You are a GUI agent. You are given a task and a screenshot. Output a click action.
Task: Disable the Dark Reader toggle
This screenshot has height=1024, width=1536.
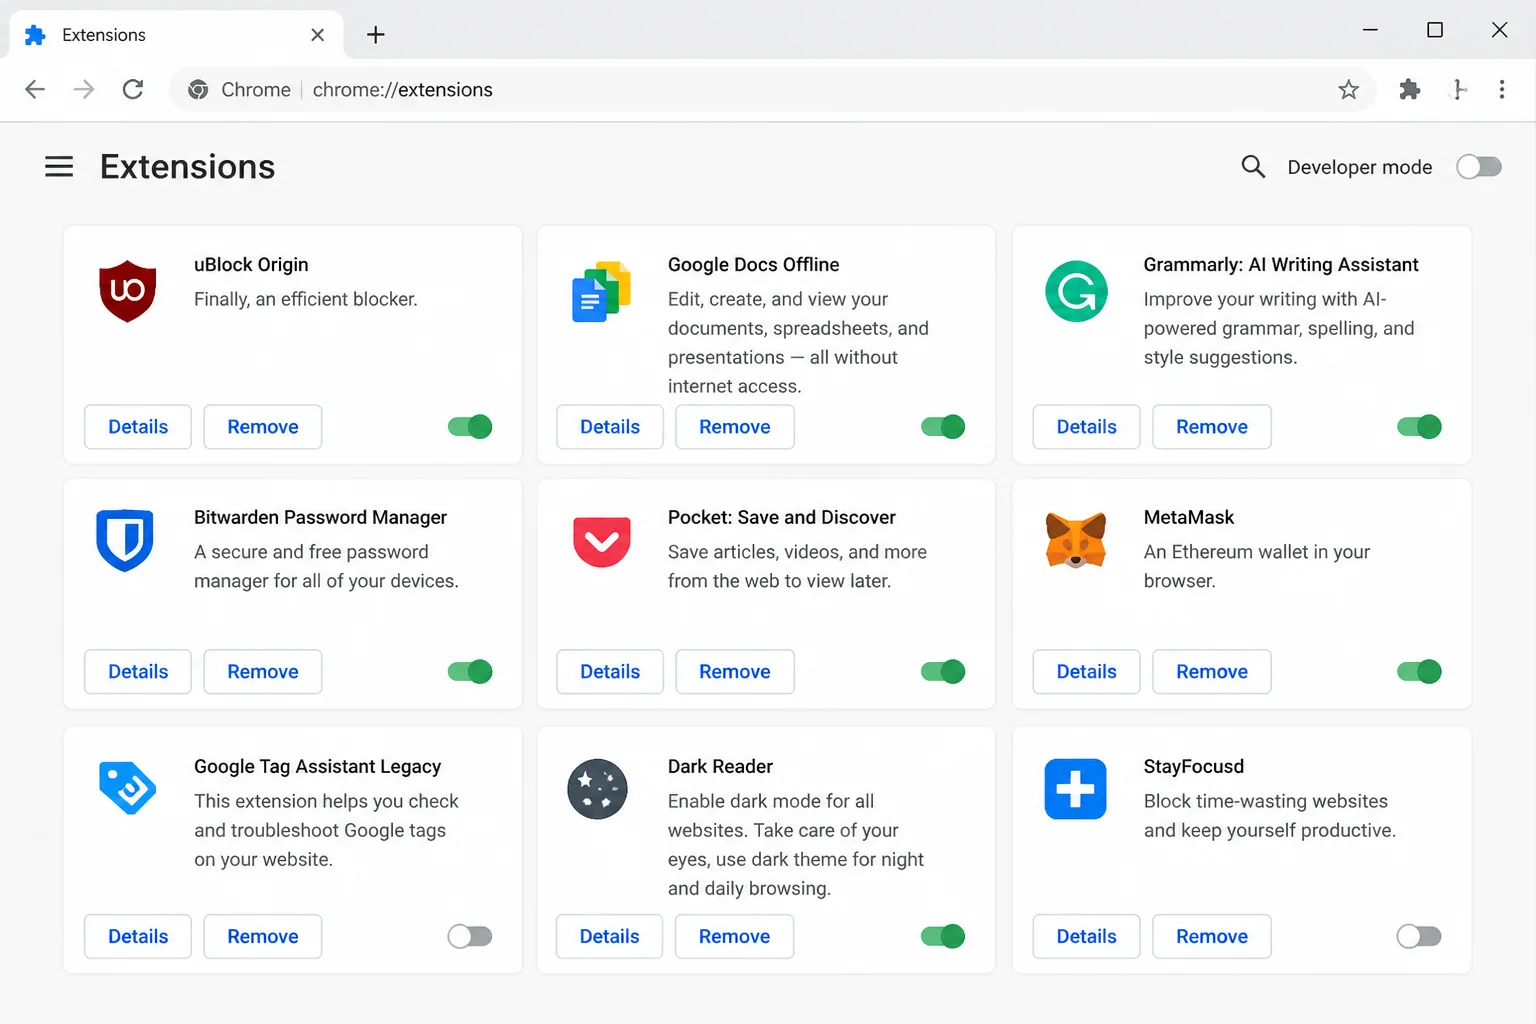tap(943, 936)
